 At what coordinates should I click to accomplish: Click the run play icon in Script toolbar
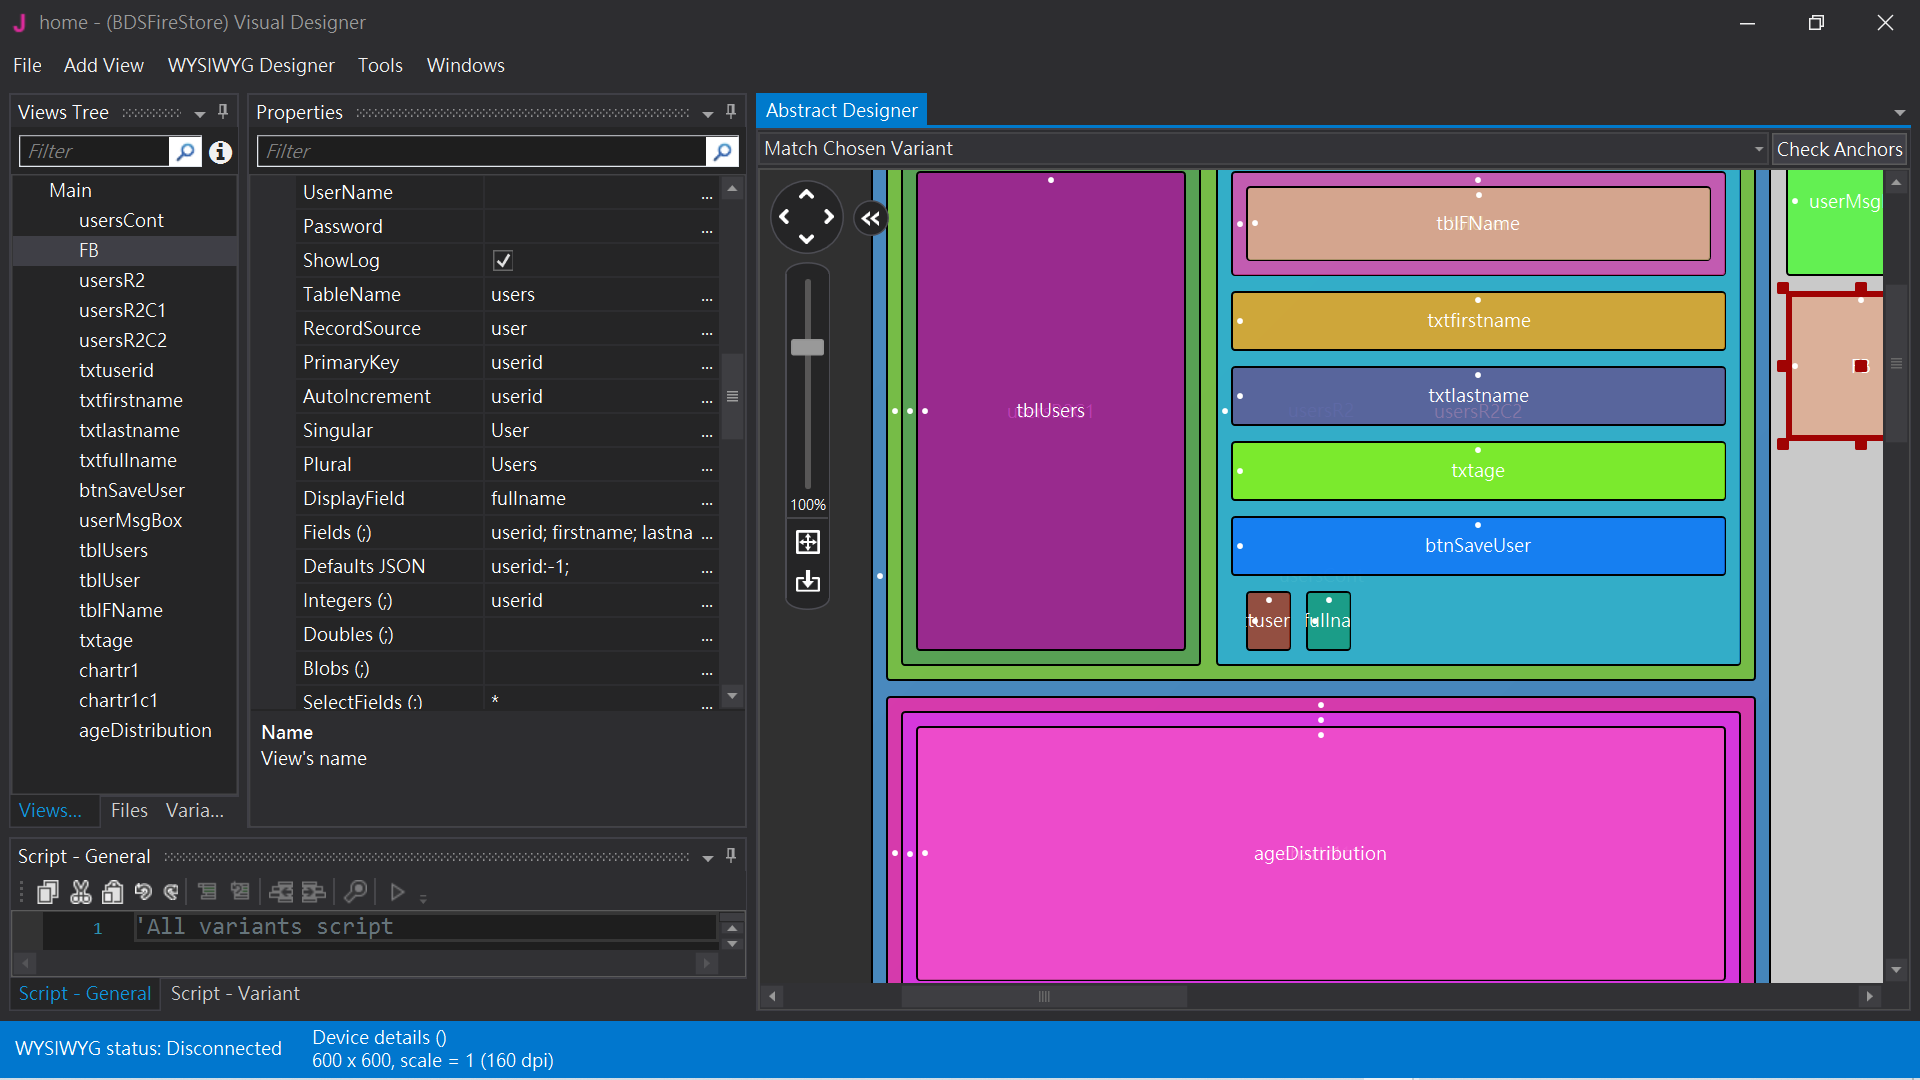point(397,892)
